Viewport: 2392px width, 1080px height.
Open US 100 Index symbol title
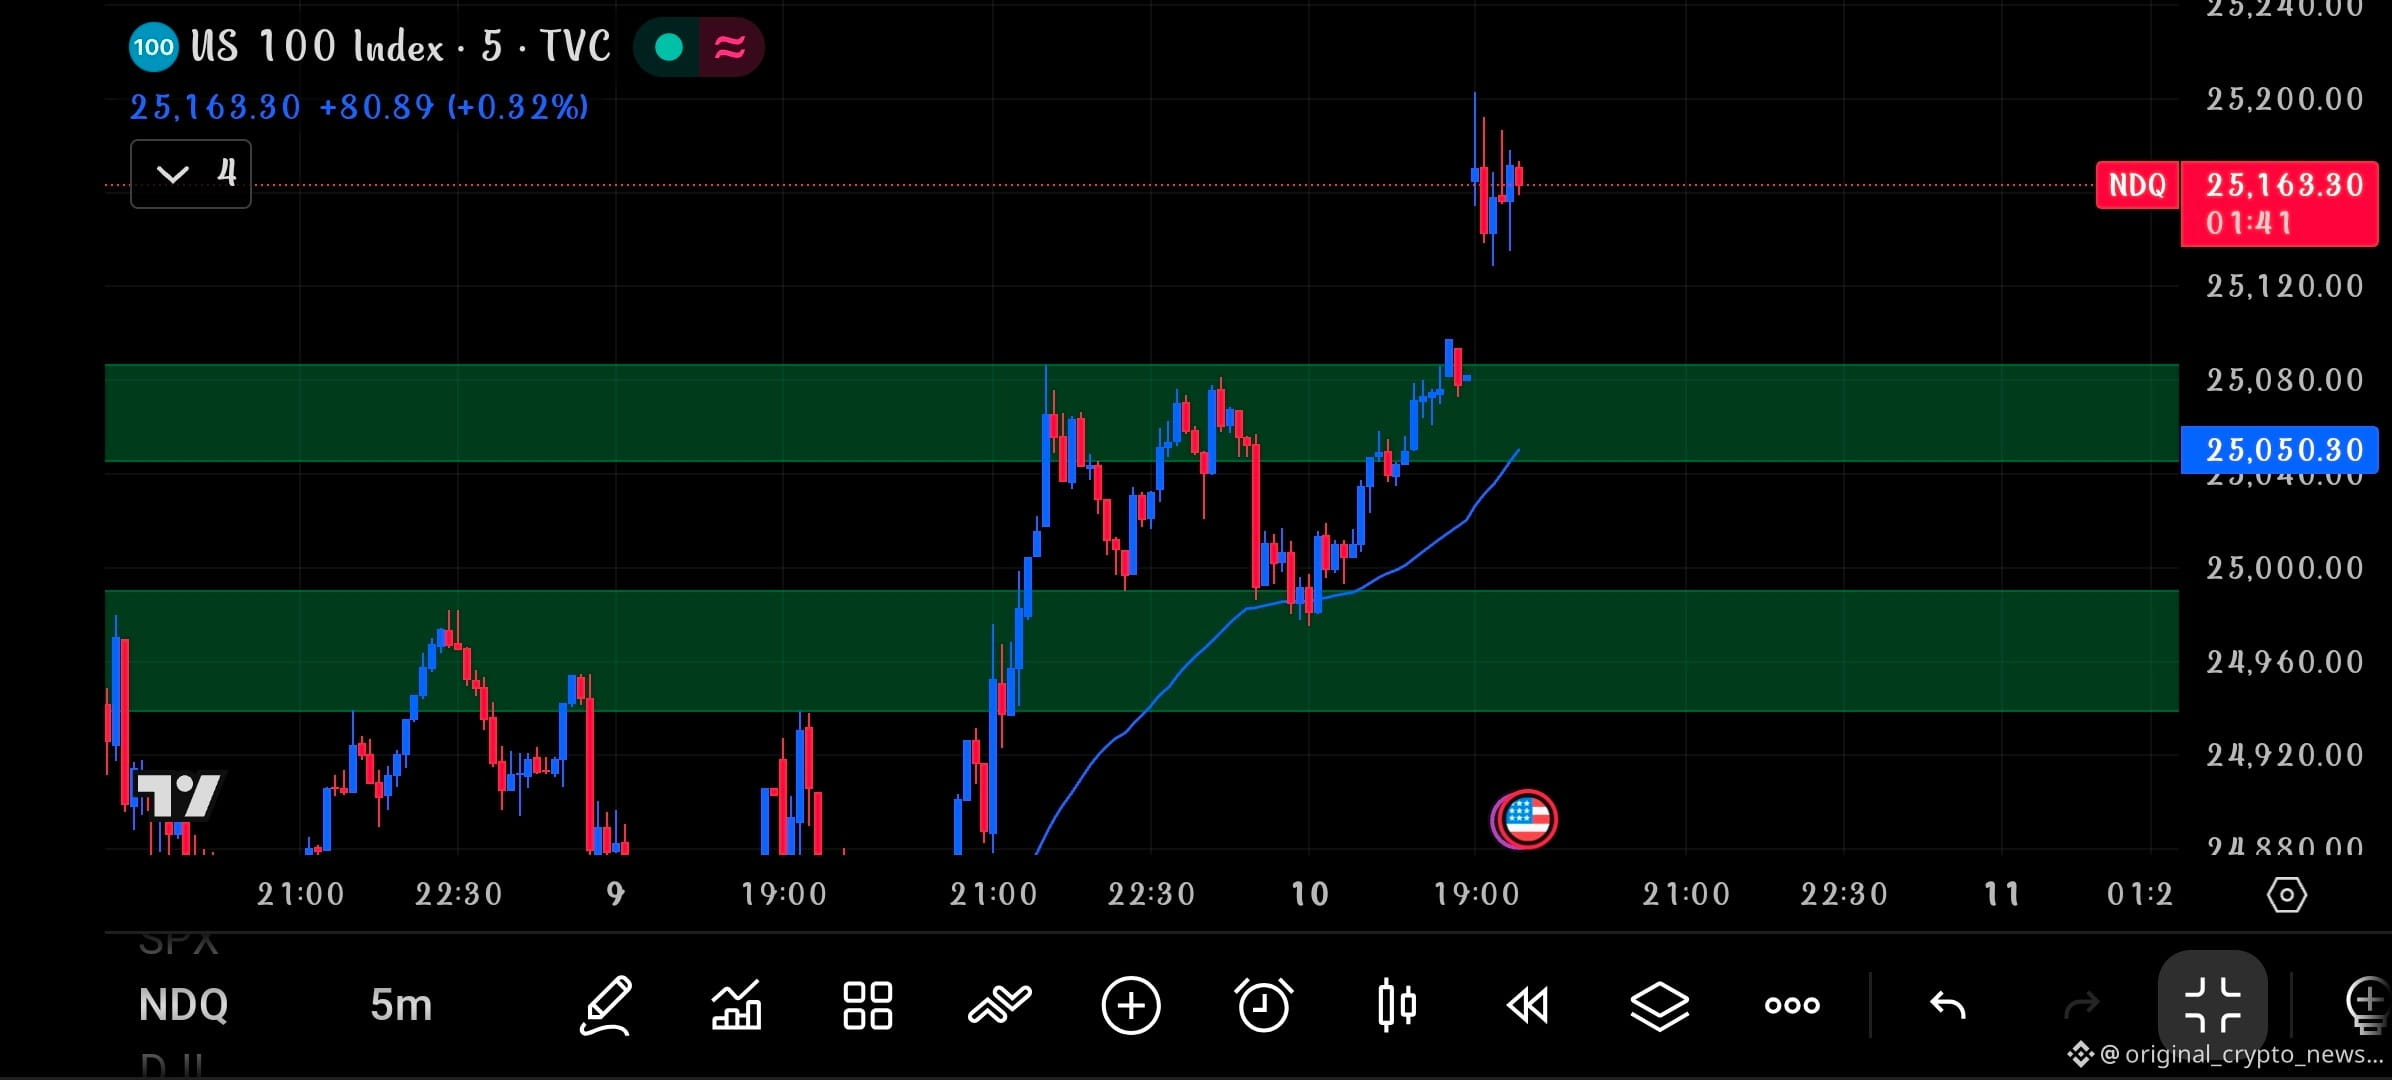[400, 47]
